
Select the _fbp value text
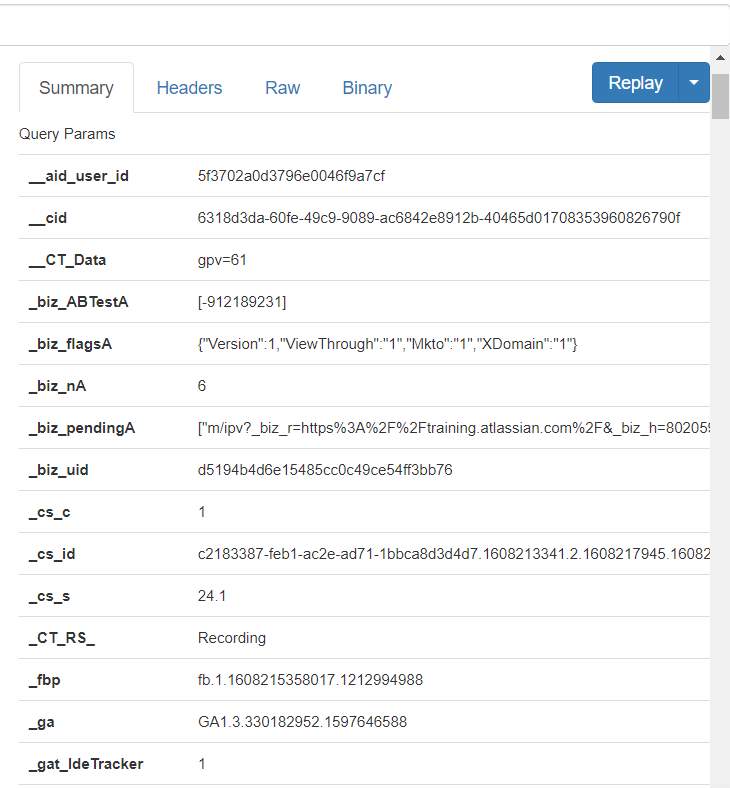[x=310, y=680]
